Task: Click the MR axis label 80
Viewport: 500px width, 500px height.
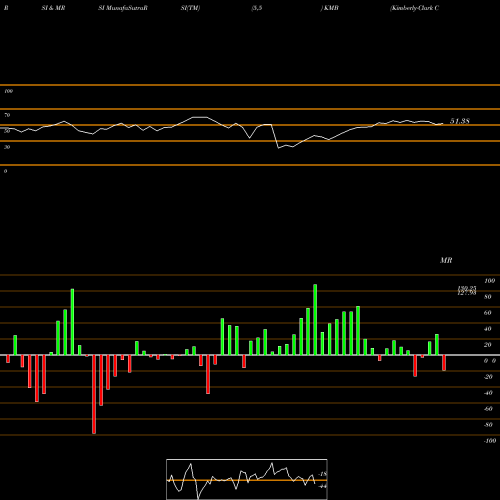Action: tap(488, 297)
